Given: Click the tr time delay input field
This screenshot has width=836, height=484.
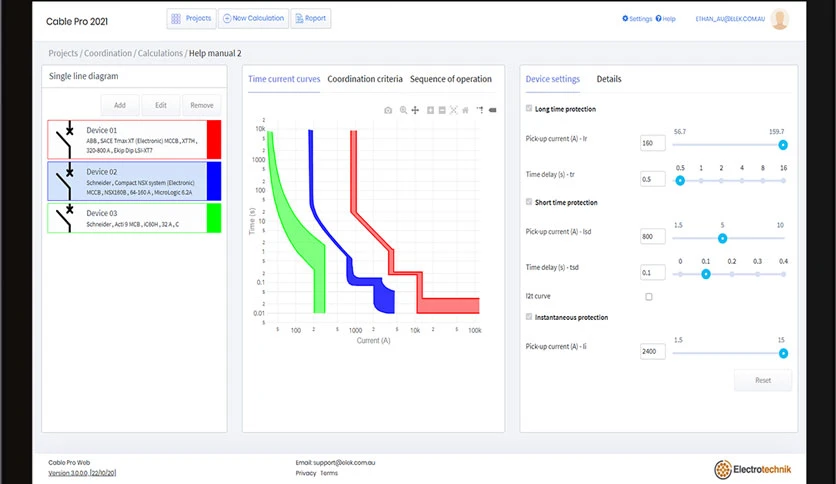Looking at the screenshot, I should coord(653,179).
